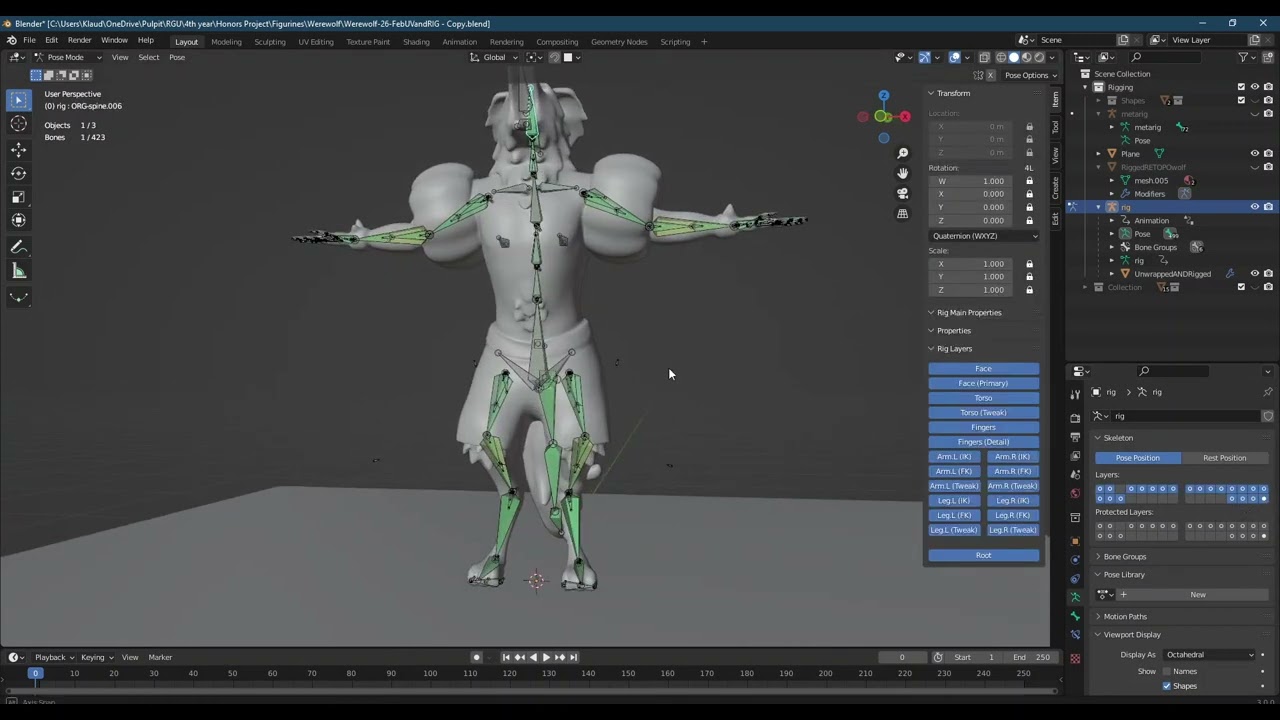
Task: Open the Tool properties tab icon
Action: point(1075,395)
